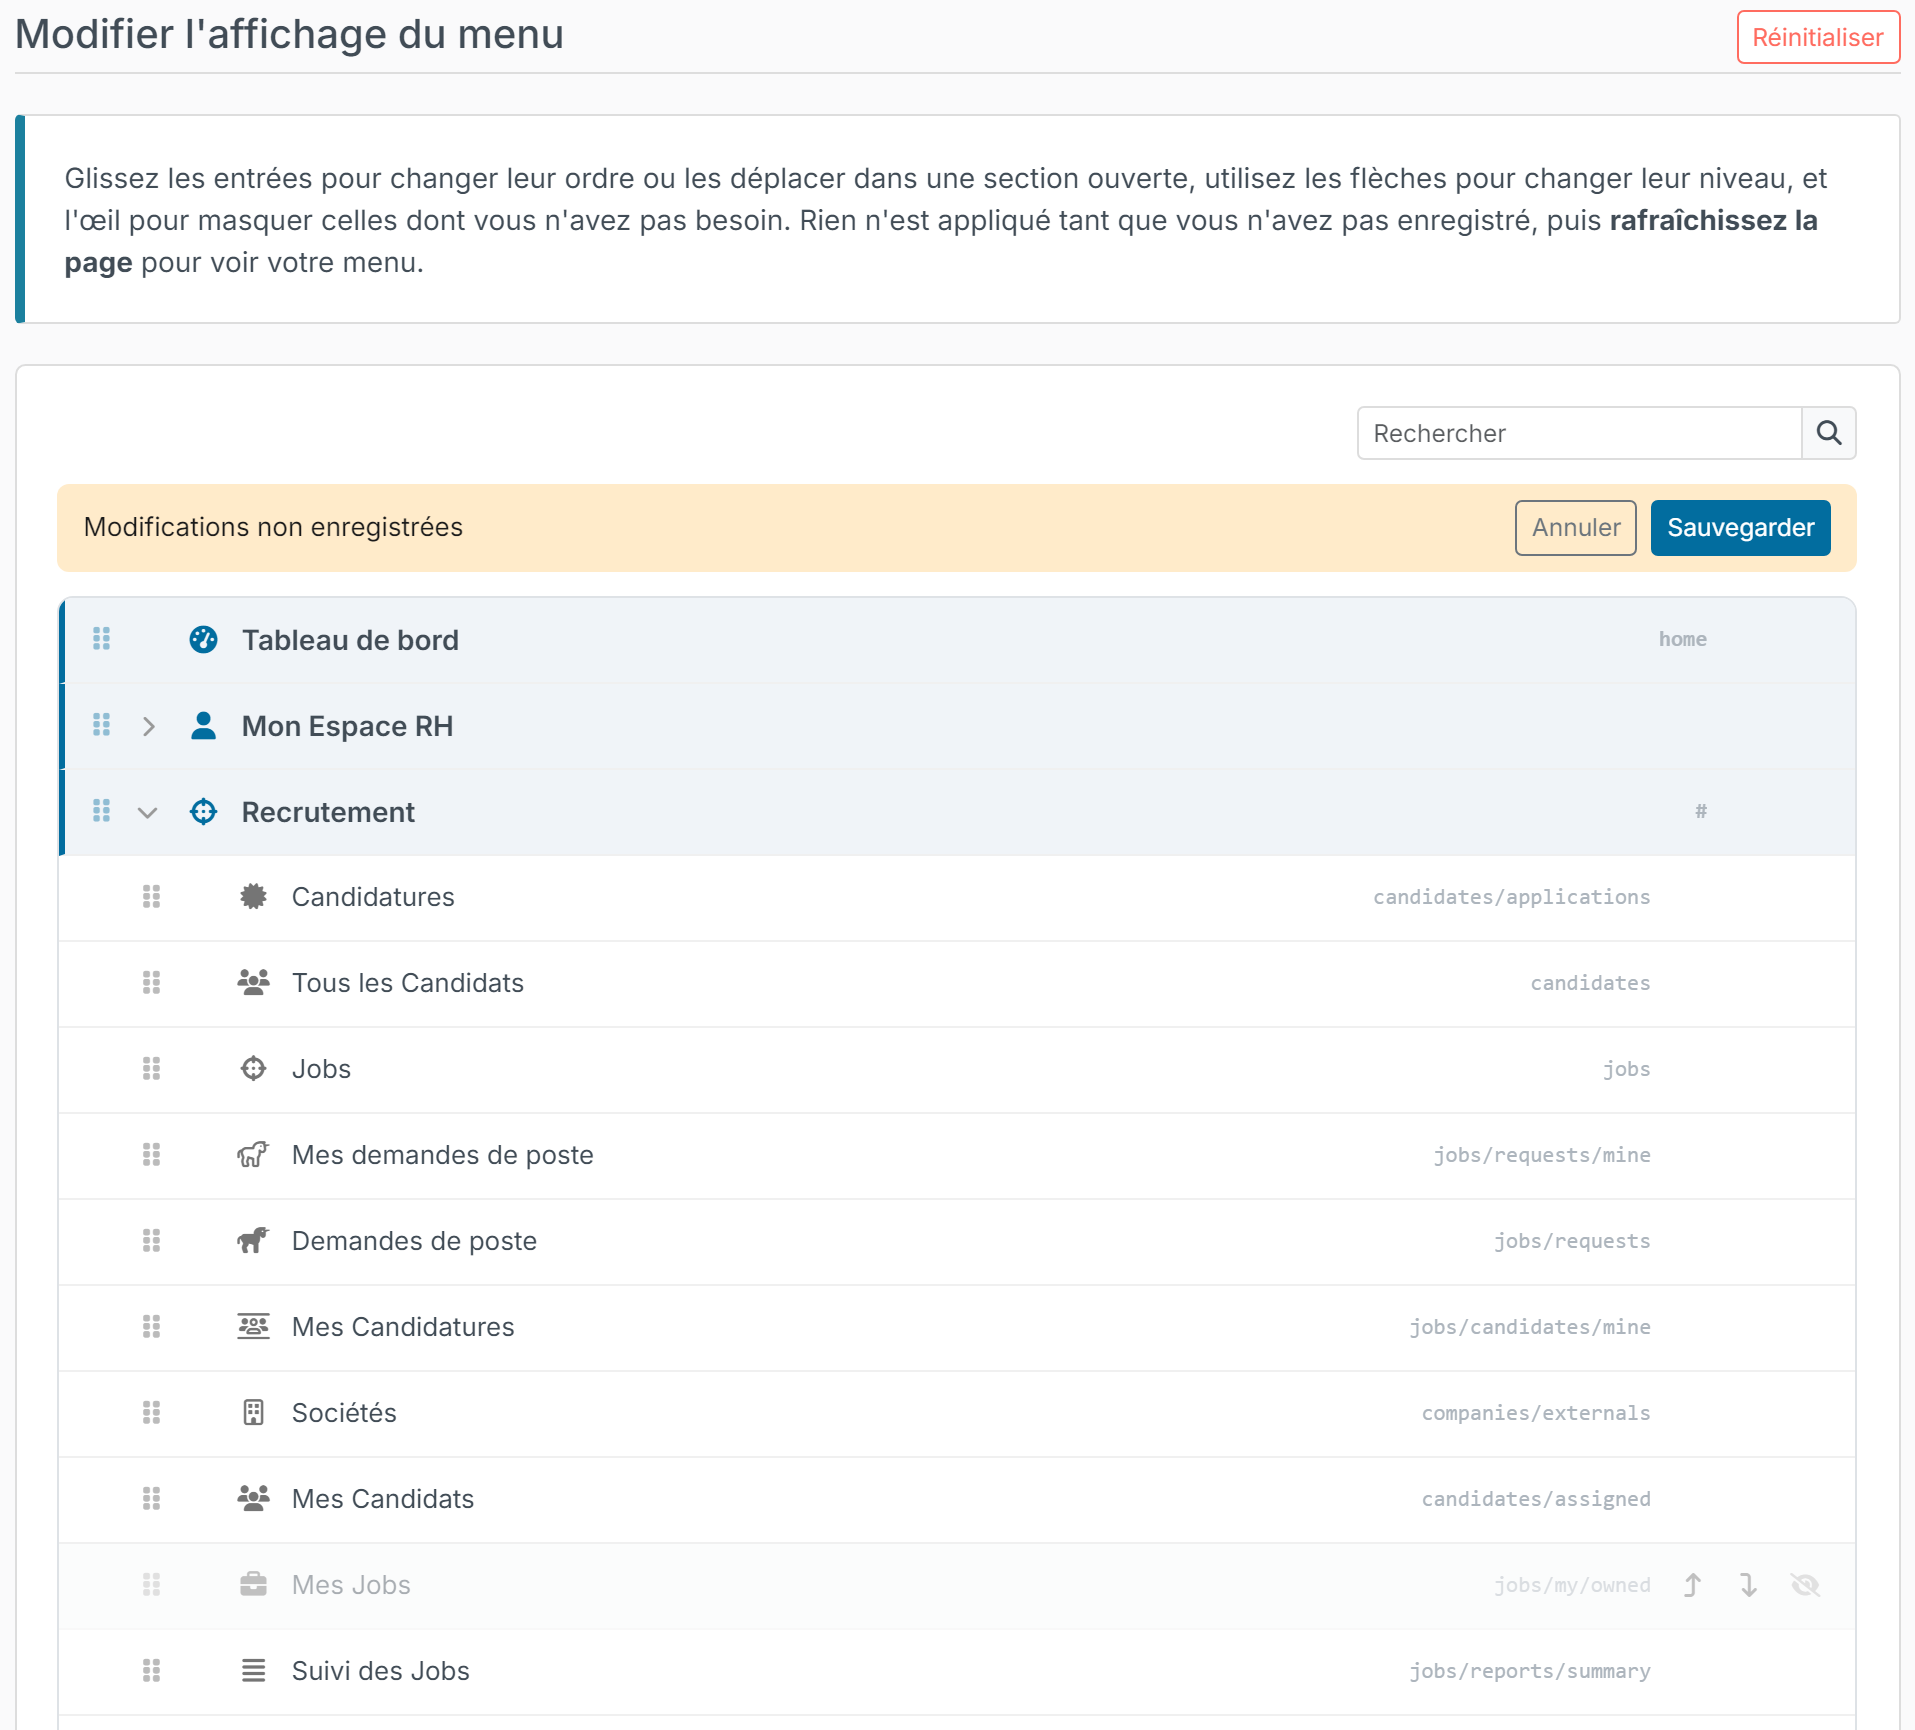This screenshot has width=1915, height=1730.
Task: Click drag handle for Tableau de bord
Action: tap(101, 639)
